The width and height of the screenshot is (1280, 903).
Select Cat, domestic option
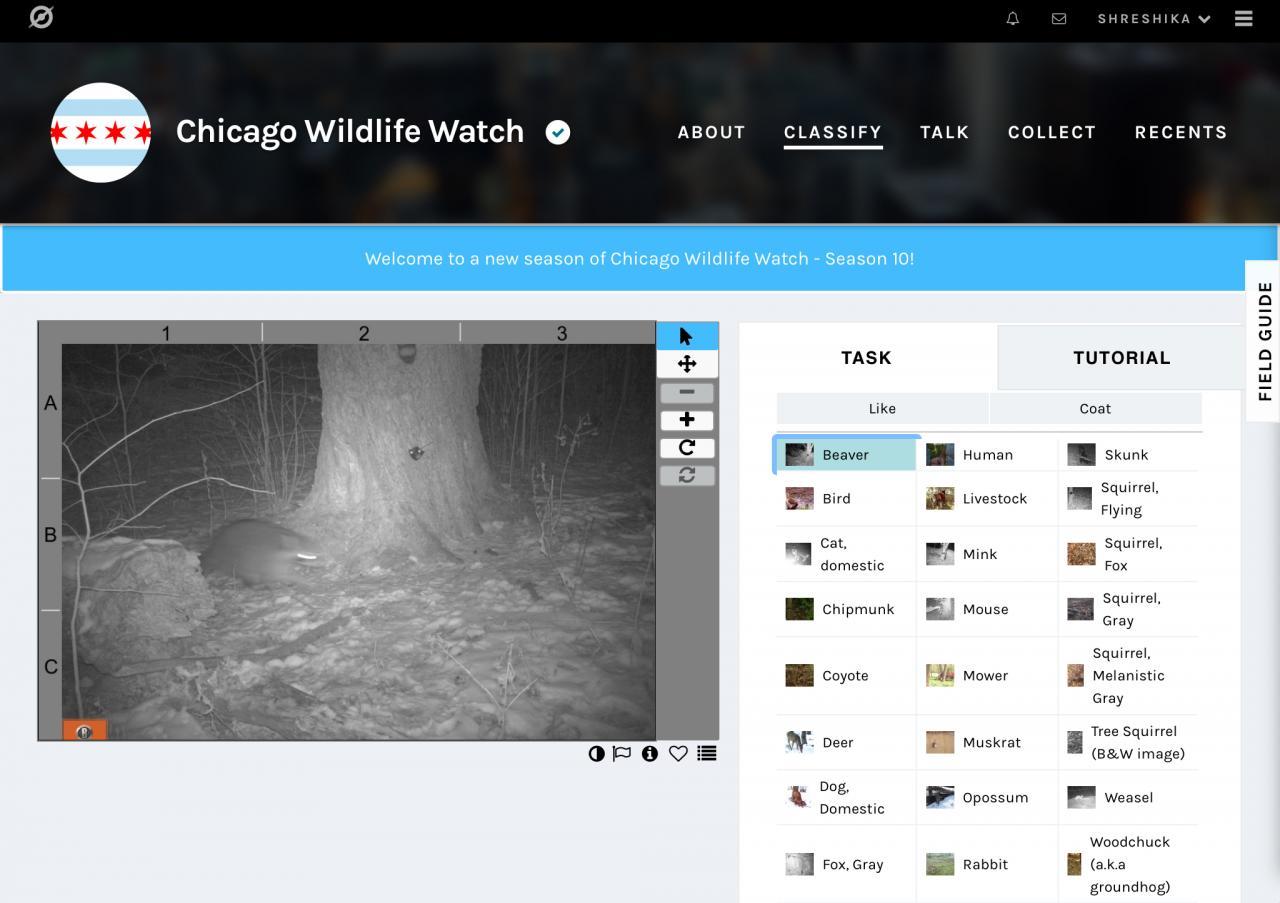point(846,554)
